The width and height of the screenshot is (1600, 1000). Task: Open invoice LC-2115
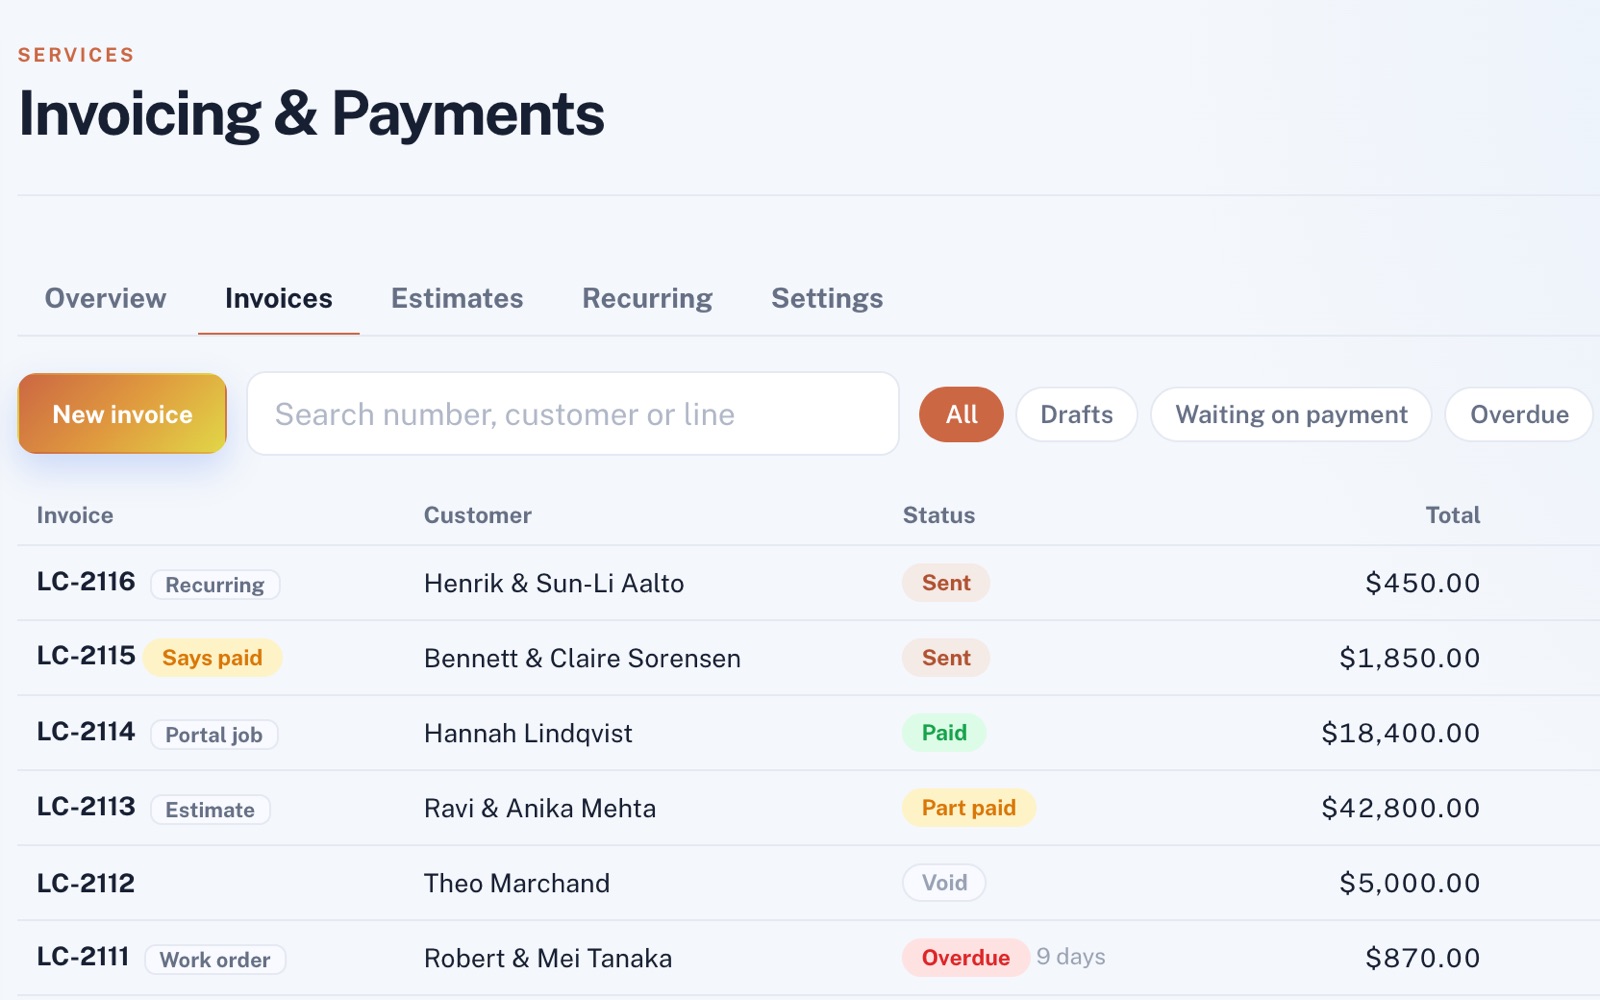(x=86, y=656)
